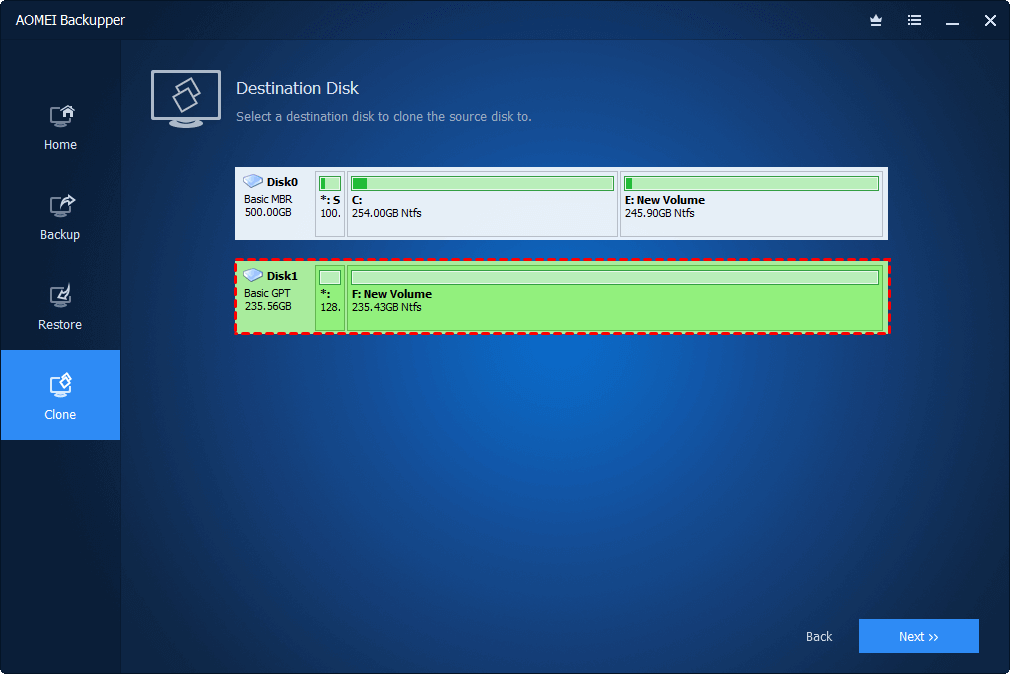This screenshot has width=1010, height=674.
Task: Click the Destination Disk heading
Action: coord(297,88)
